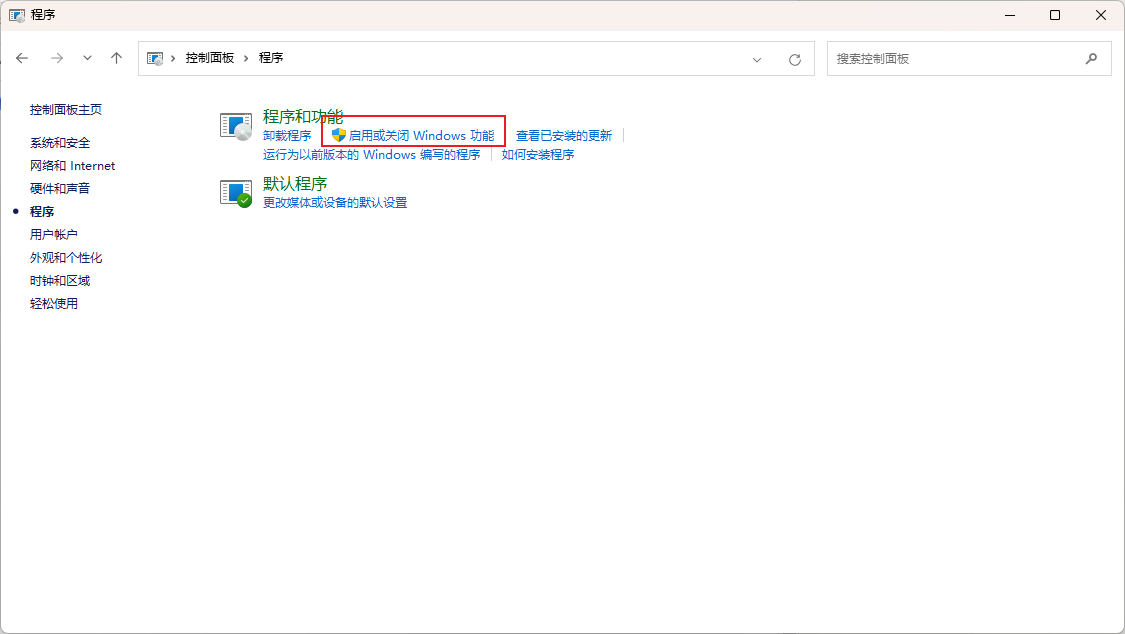This screenshot has height=634, width=1125.
Task: Click the window title bar icon
Action: click(17, 15)
